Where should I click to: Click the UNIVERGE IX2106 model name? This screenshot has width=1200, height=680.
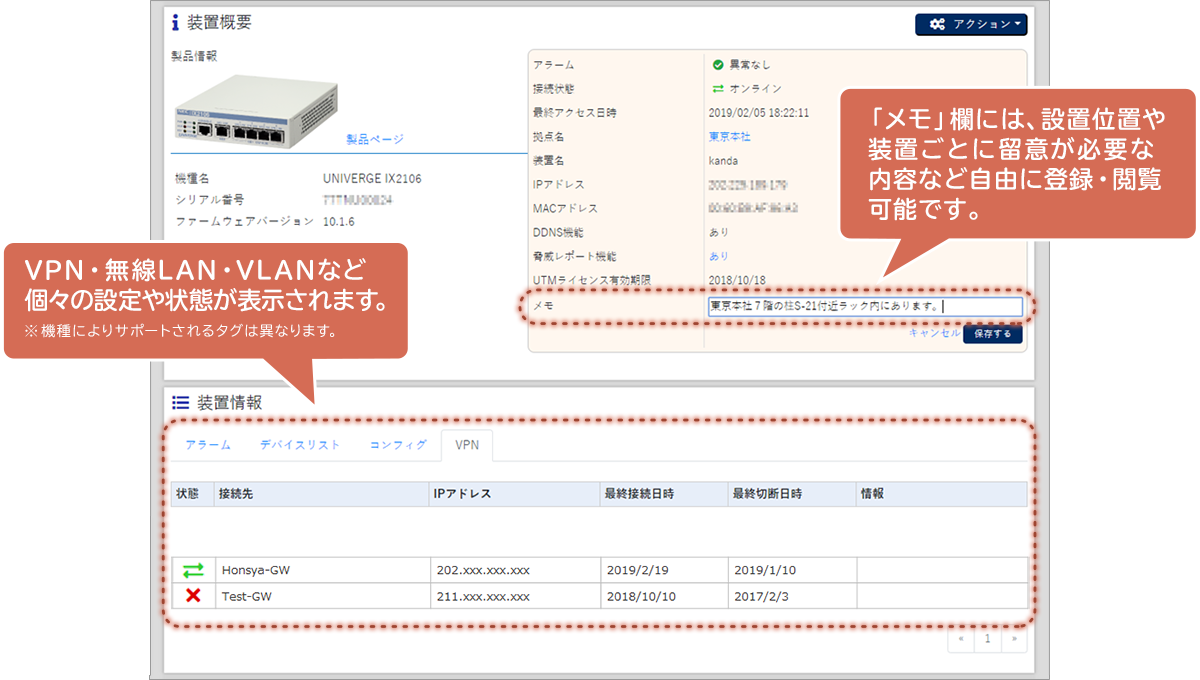372,179
